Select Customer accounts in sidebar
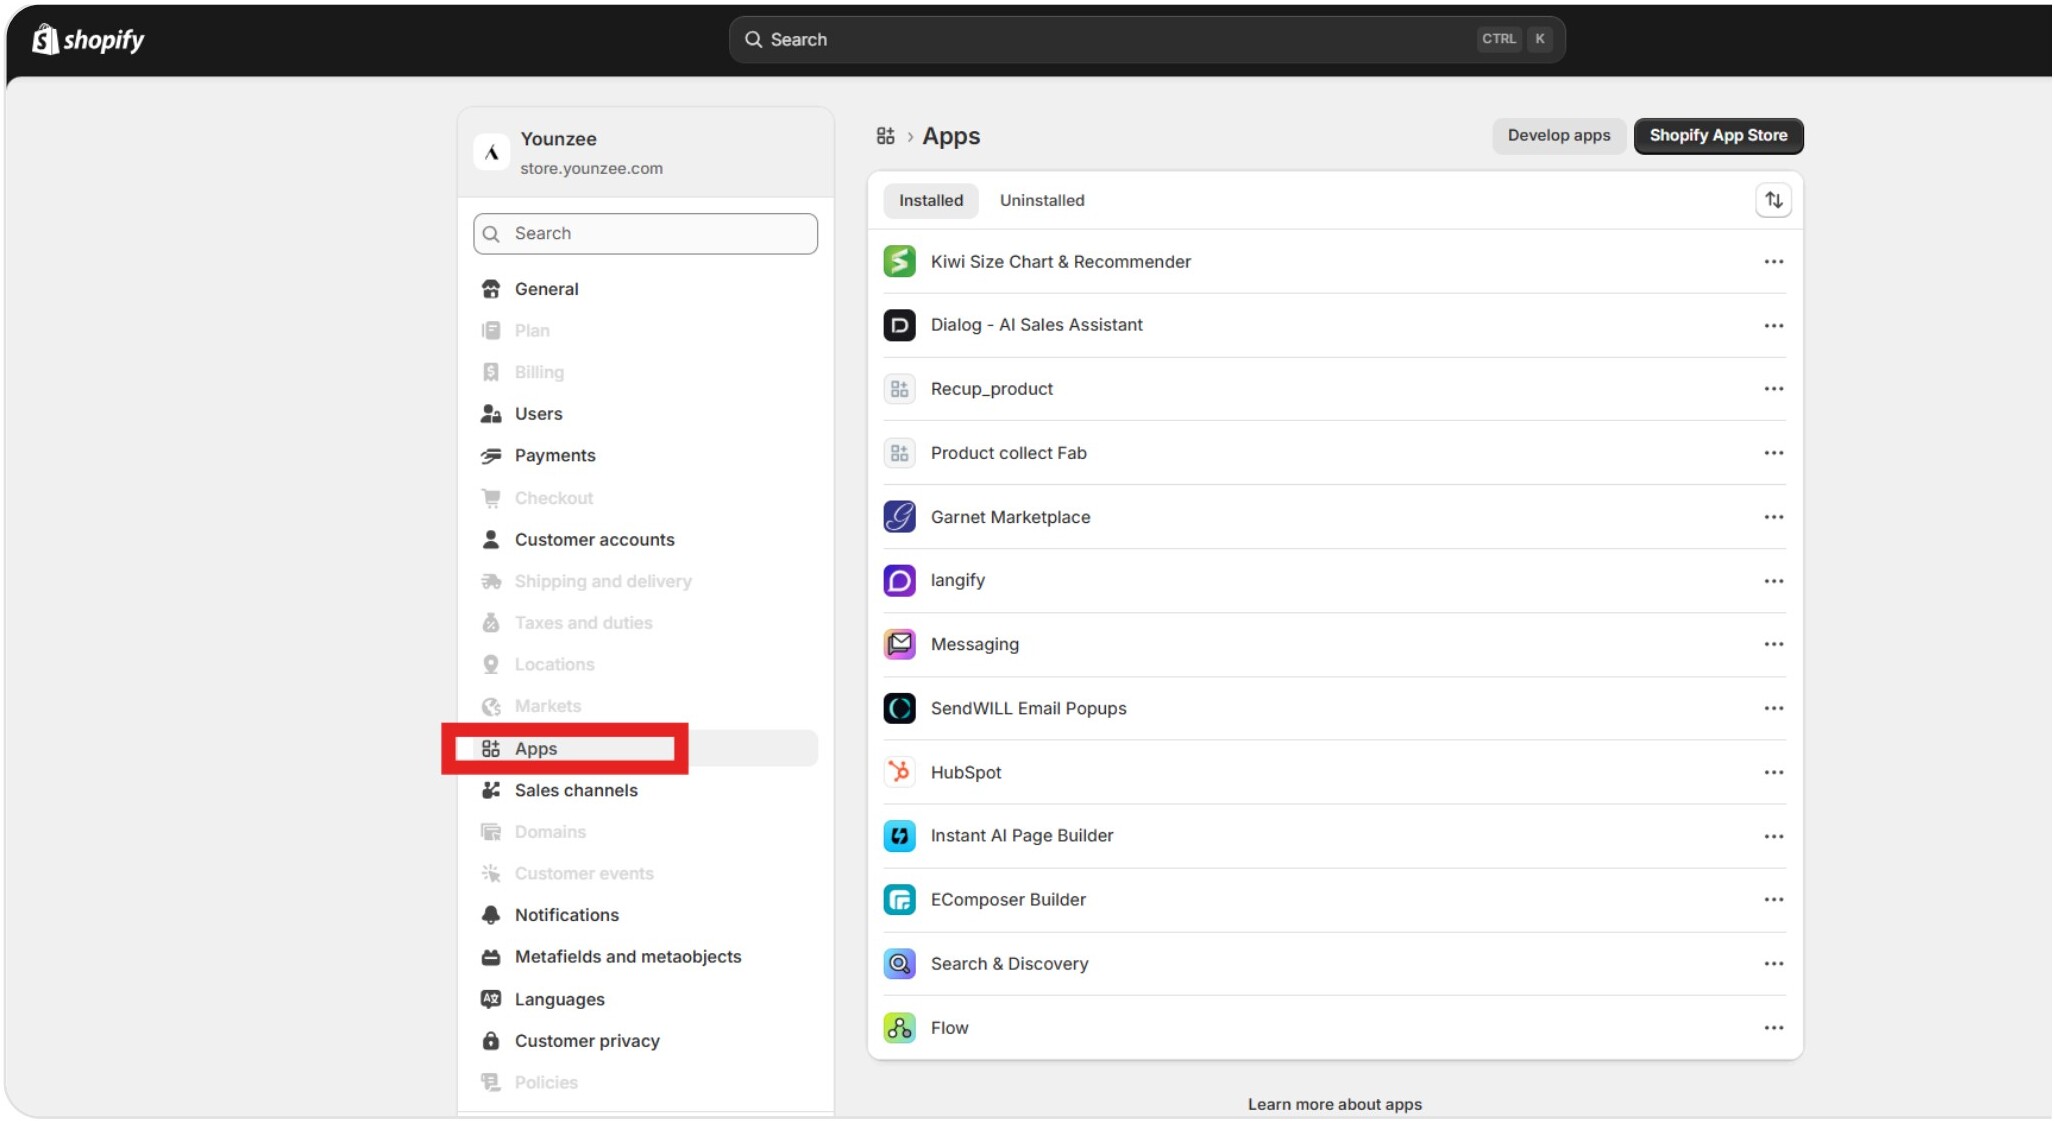The image size is (2054, 1121). (645, 539)
